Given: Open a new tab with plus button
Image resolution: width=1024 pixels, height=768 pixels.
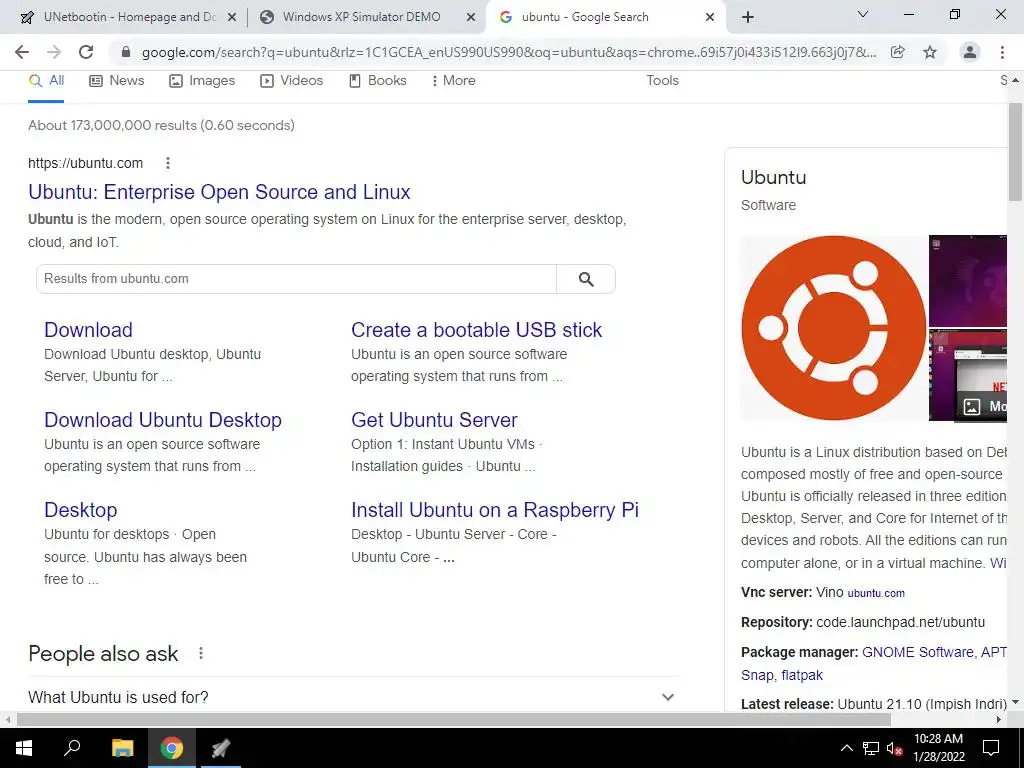Looking at the screenshot, I should 748,17.
